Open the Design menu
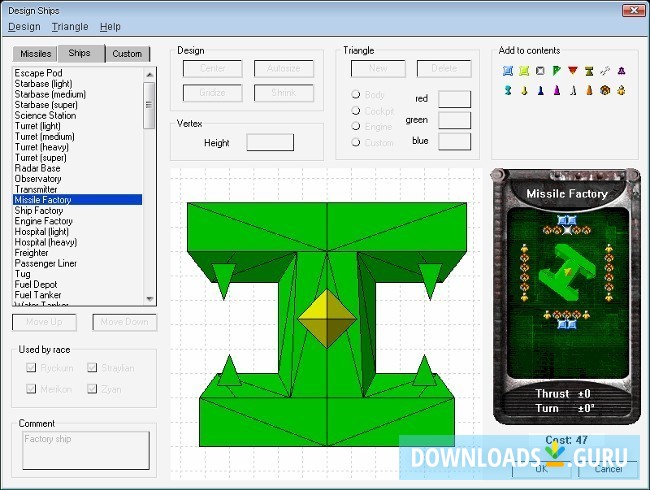 (24, 27)
